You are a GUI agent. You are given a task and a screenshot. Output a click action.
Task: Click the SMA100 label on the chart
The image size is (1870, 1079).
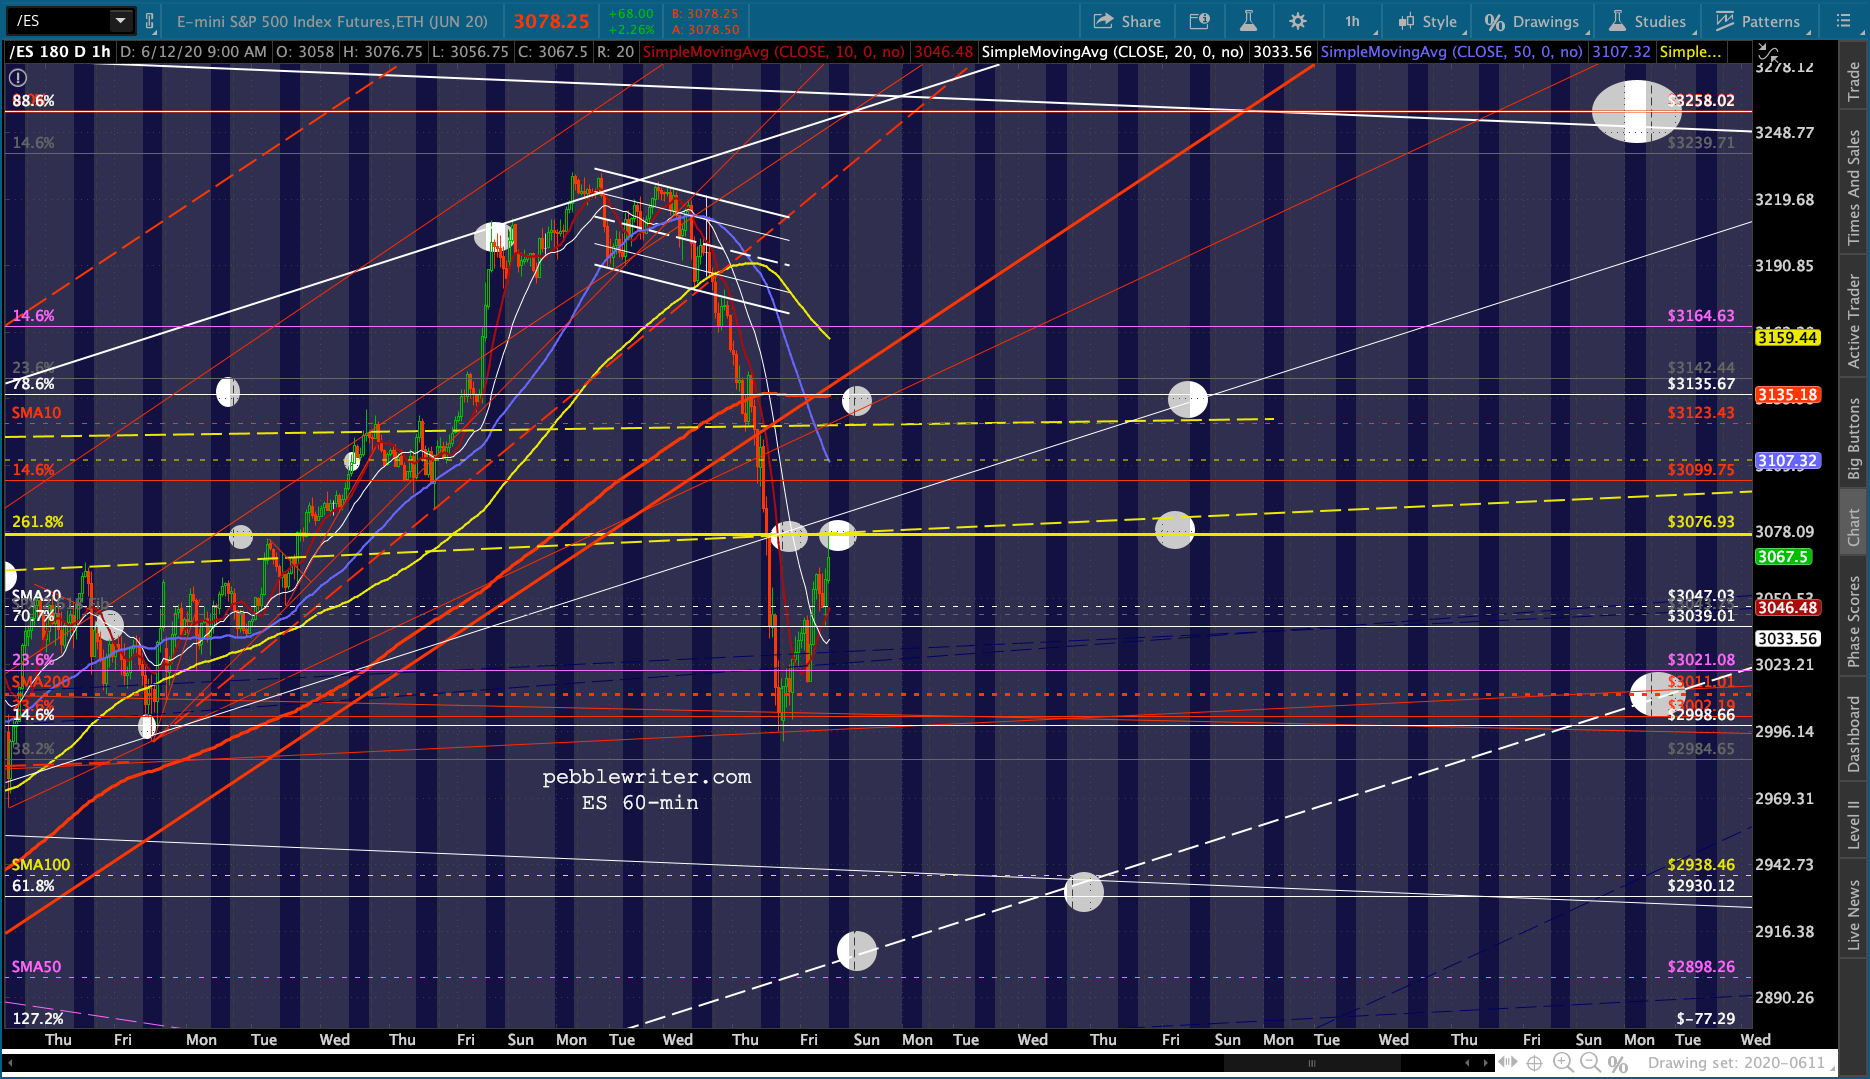pyautogui.click(x=41, y=864)
